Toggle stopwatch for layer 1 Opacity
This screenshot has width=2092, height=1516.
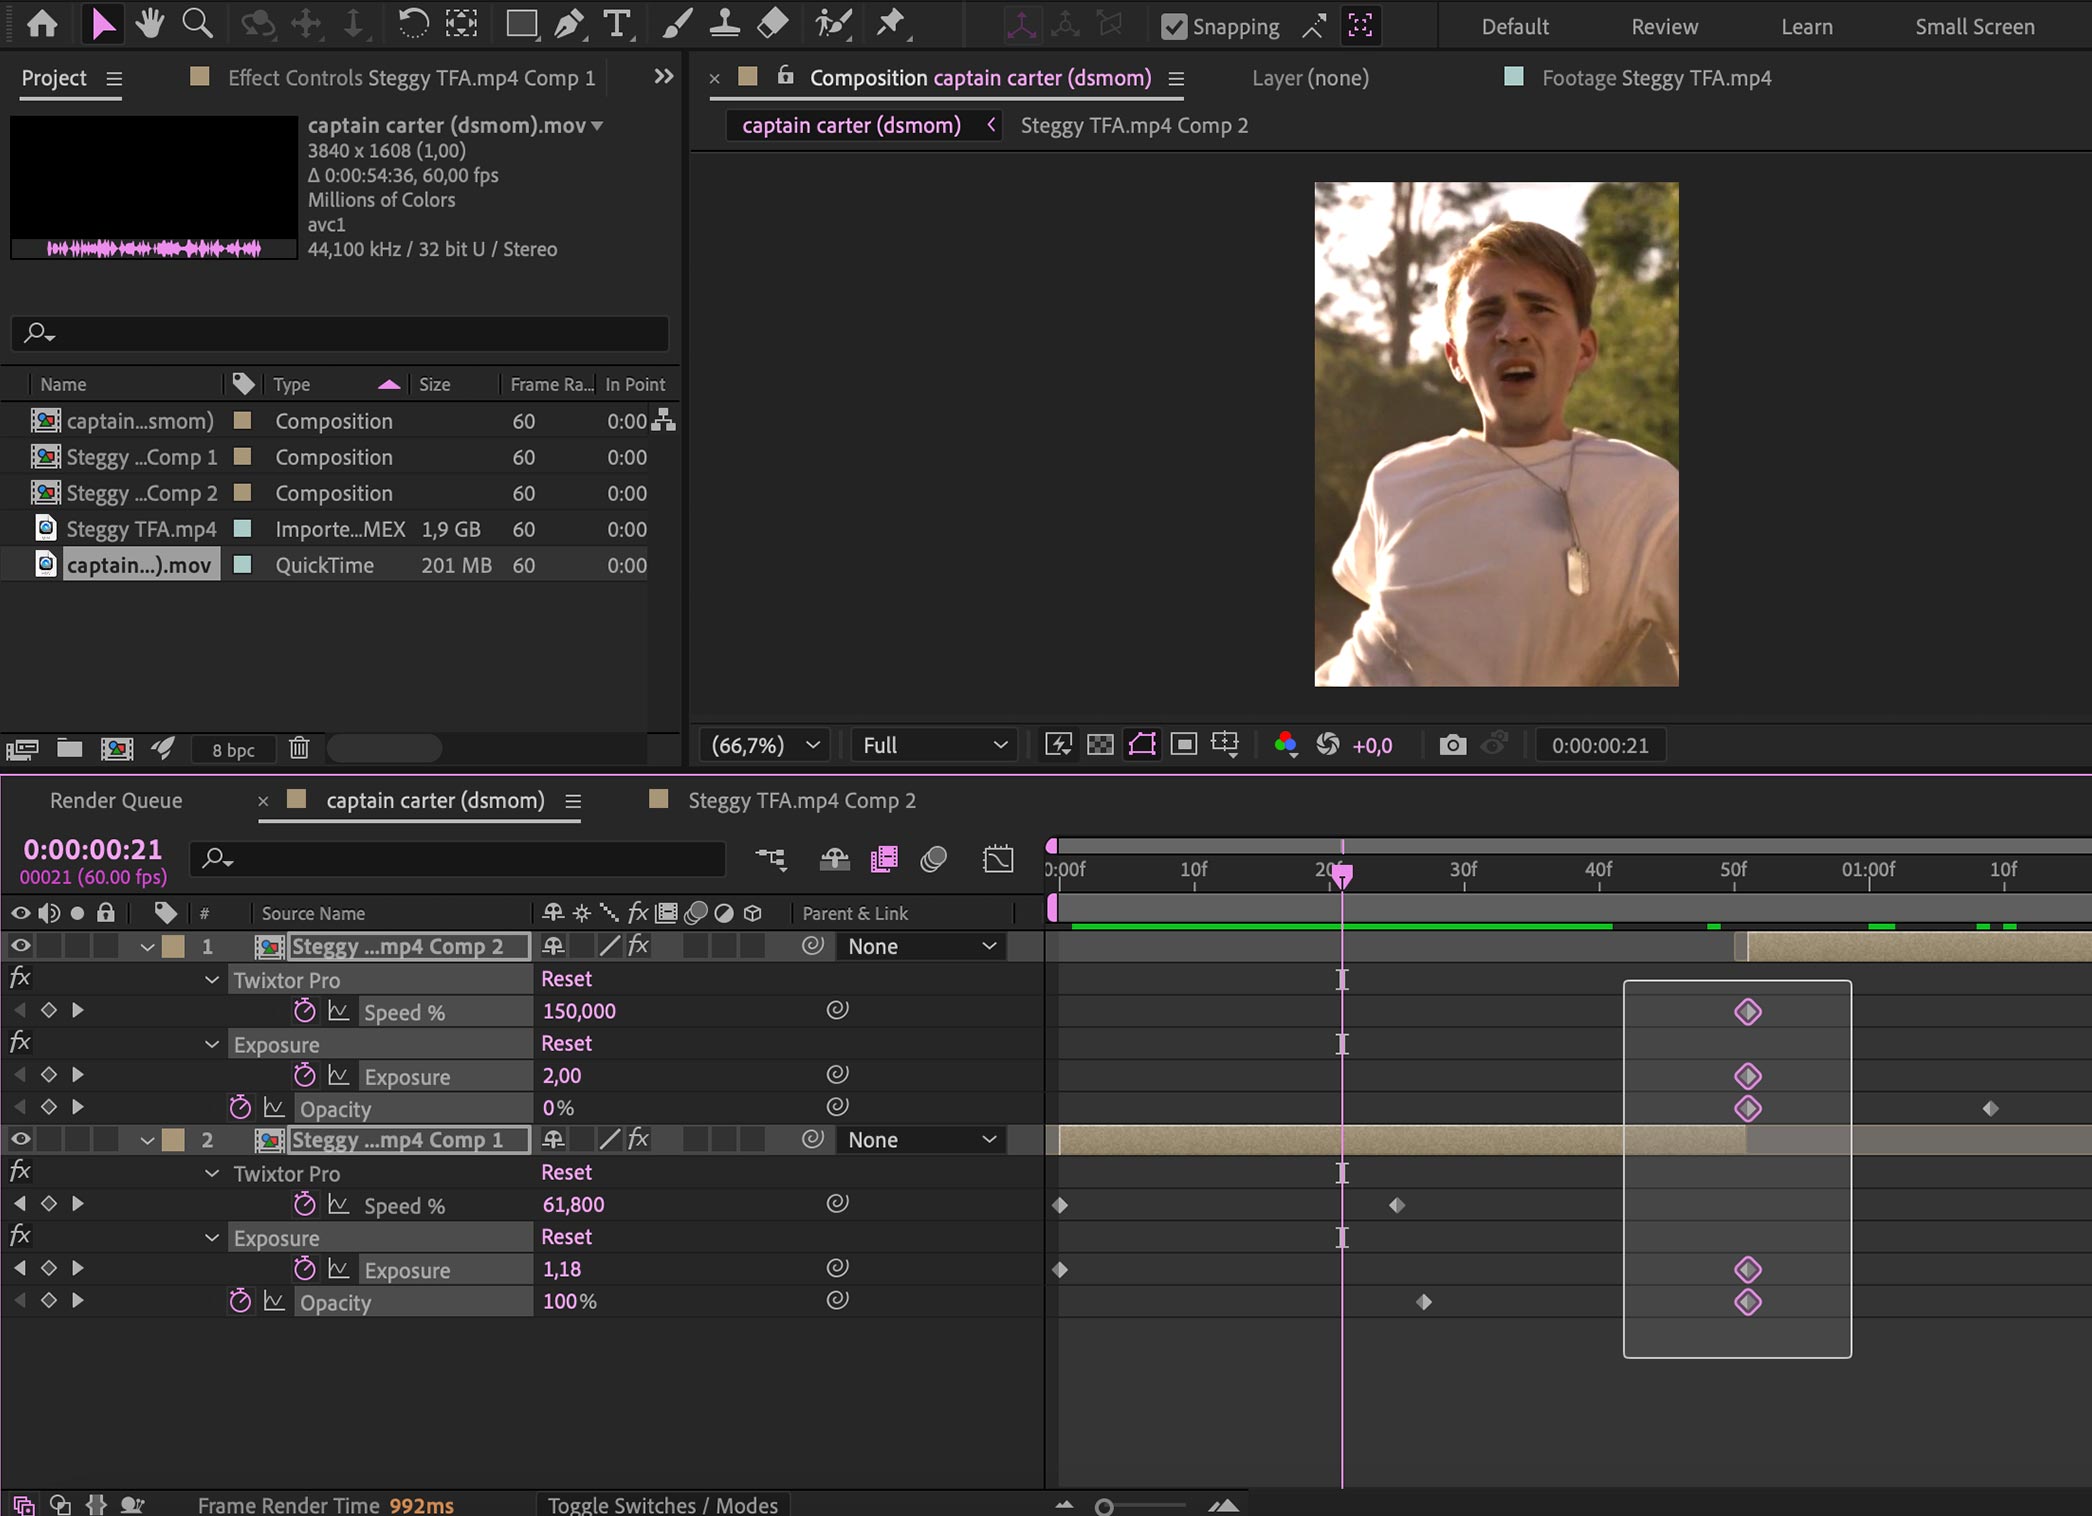point(240,1107)
